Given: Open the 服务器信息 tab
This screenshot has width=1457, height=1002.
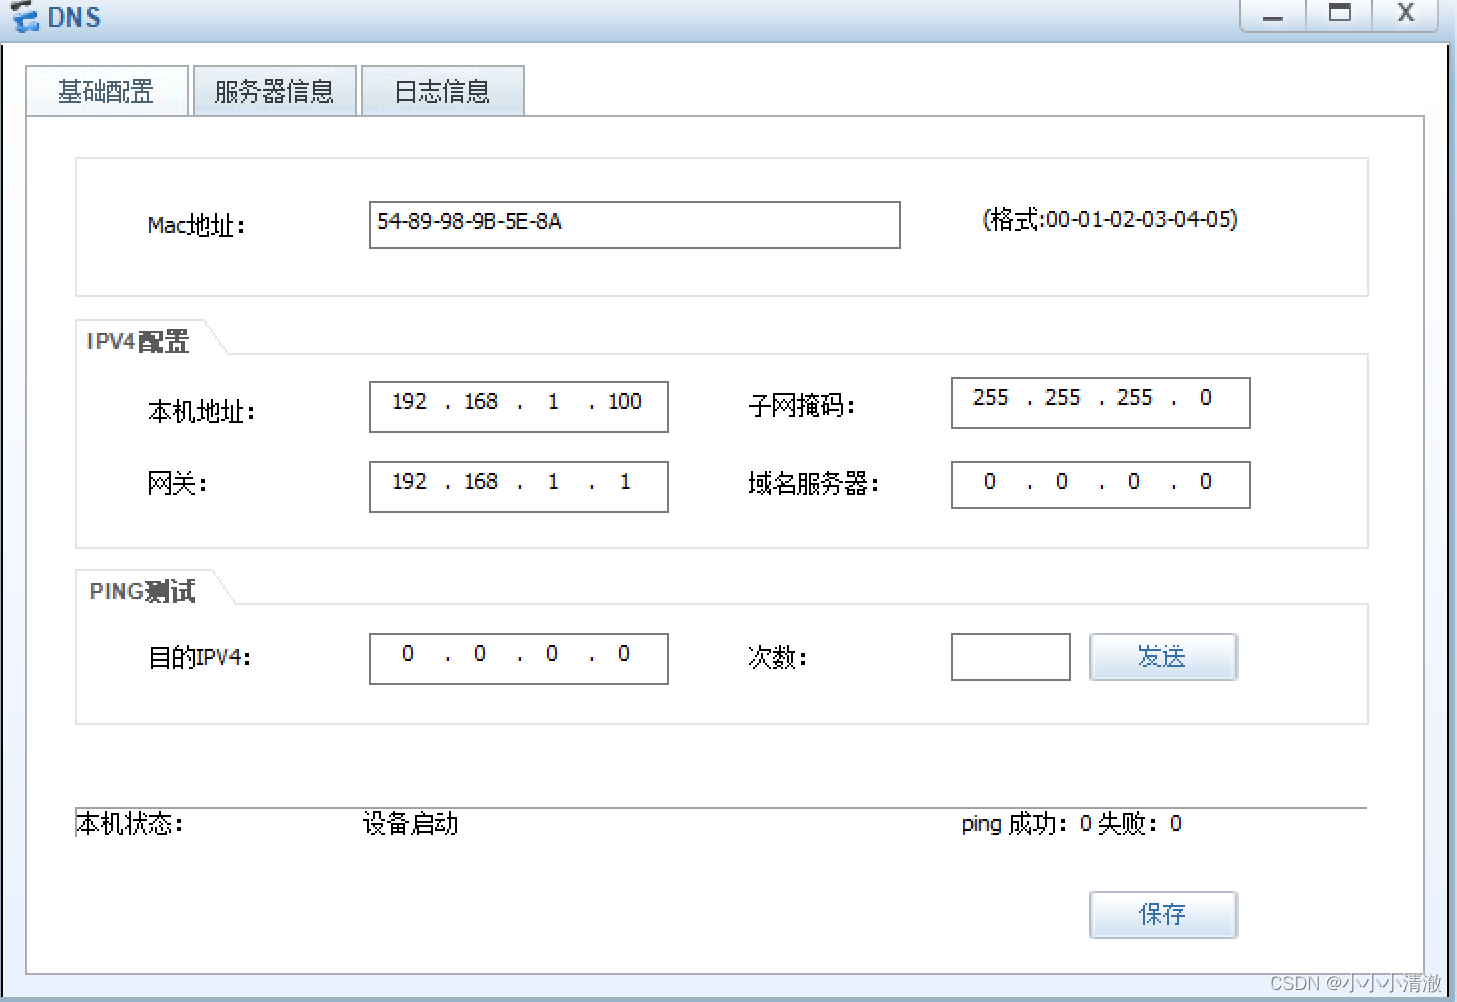Looking at the screenshot, I should tap(275, 91).
